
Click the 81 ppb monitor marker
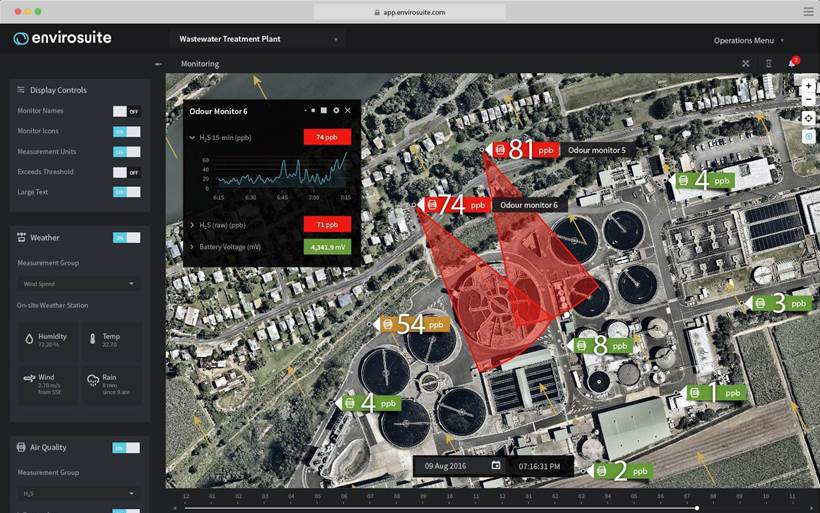(x=524, y=150)
